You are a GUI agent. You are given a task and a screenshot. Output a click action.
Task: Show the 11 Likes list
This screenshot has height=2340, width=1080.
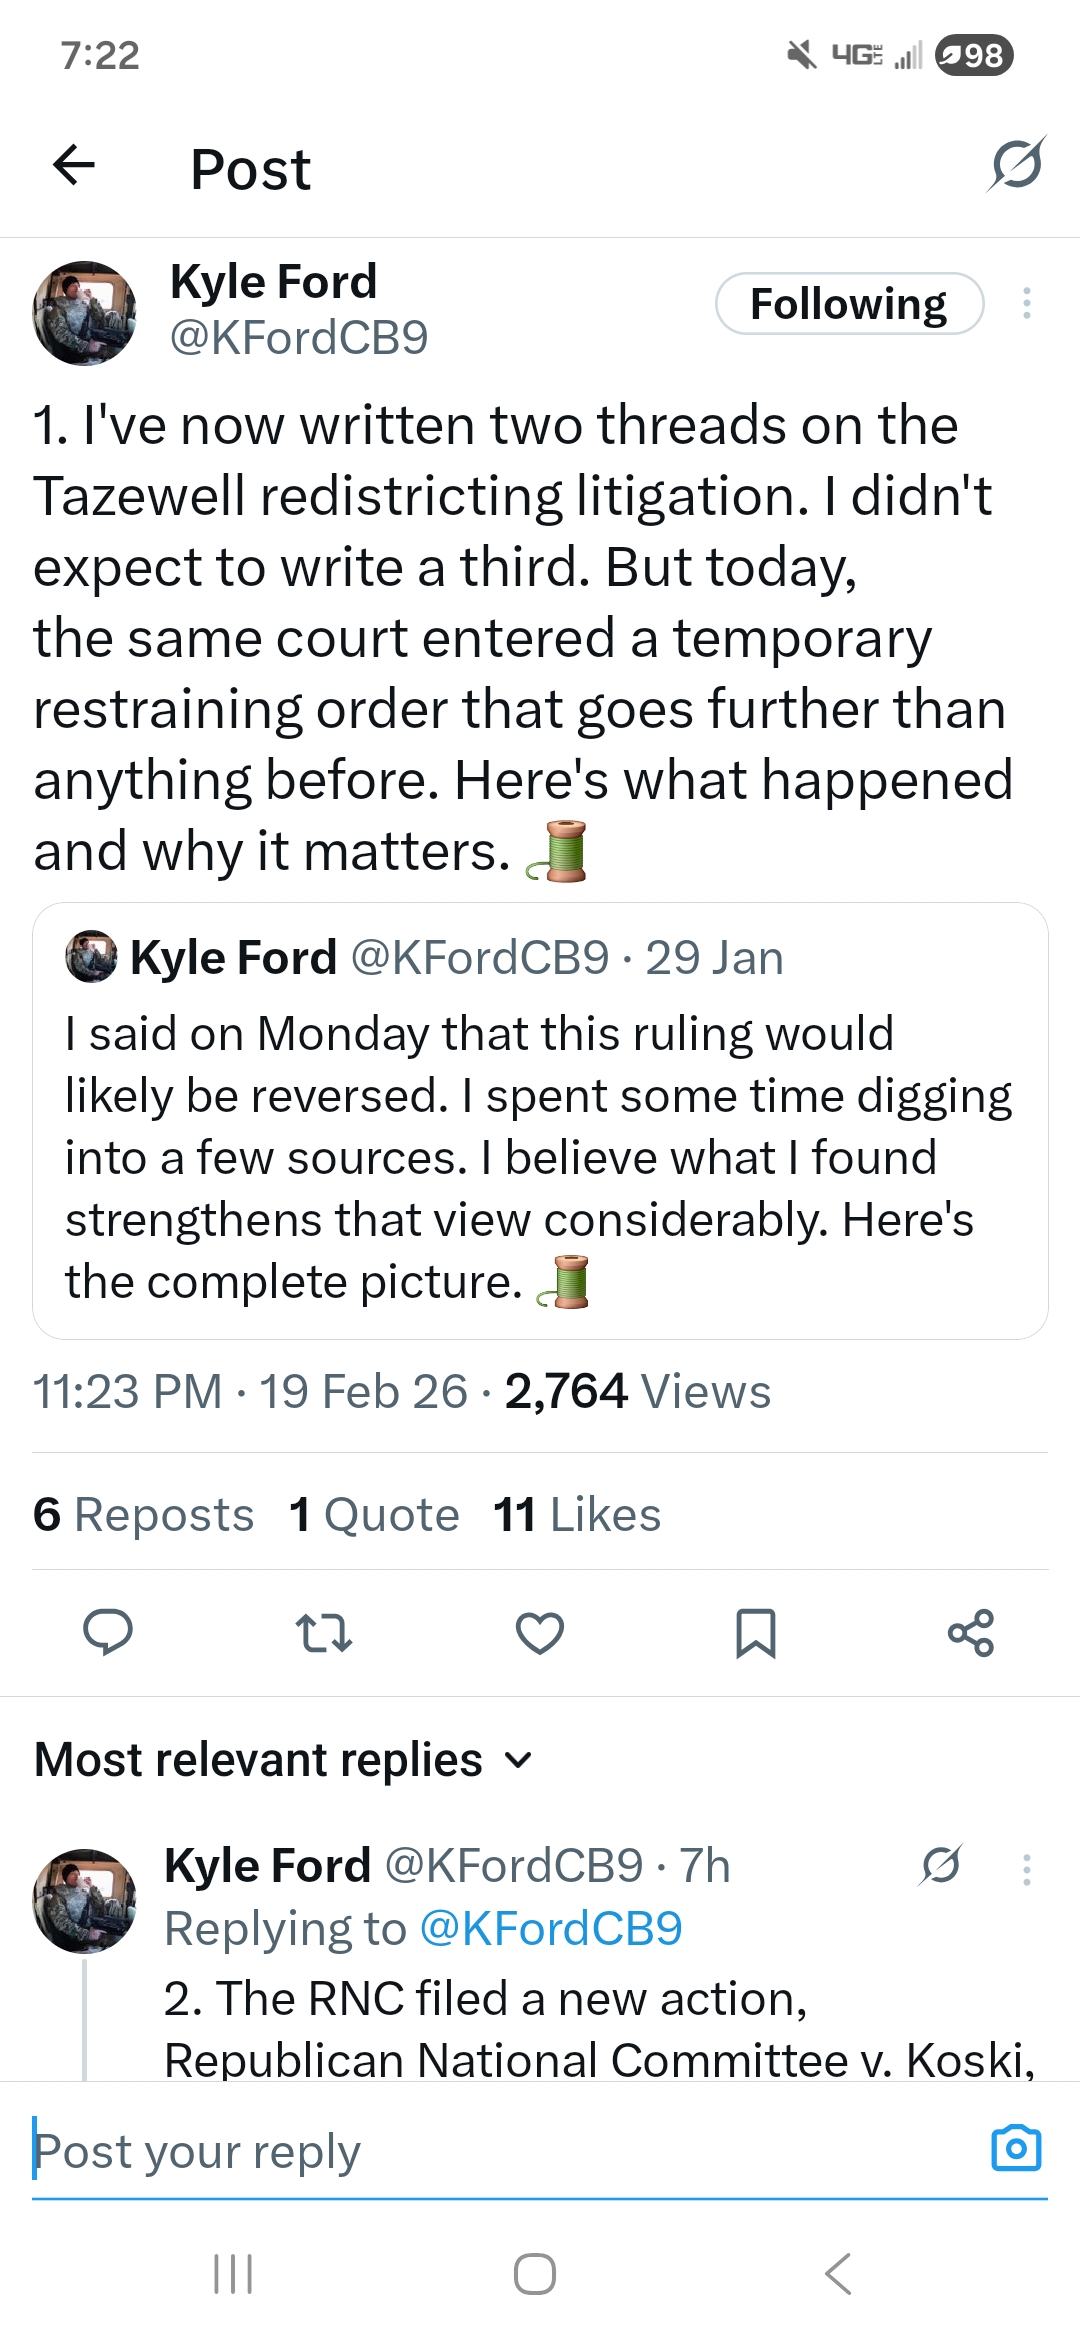coord(577,1514)
